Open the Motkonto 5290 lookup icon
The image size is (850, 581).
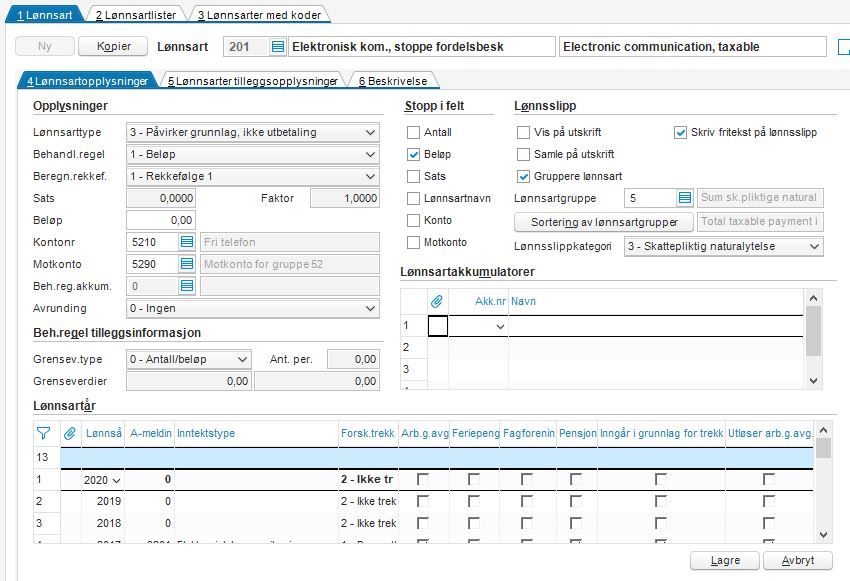click(x=187, y=264)
